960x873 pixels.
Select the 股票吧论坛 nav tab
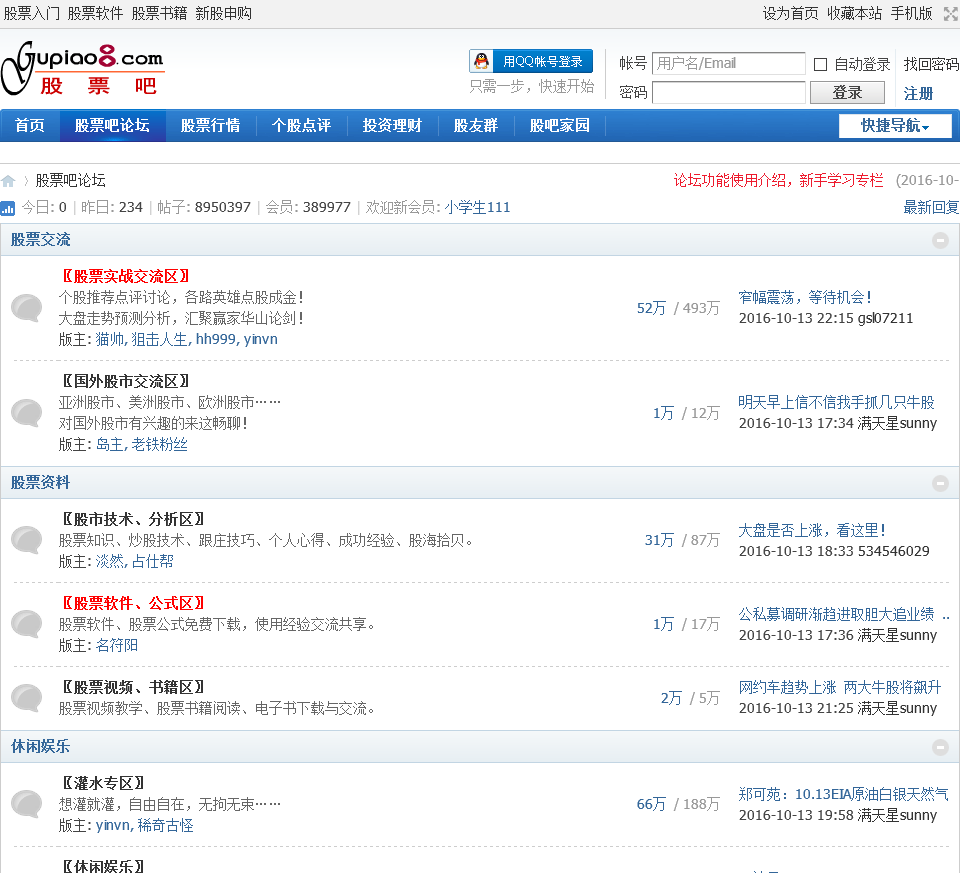(x=113, y=126)
